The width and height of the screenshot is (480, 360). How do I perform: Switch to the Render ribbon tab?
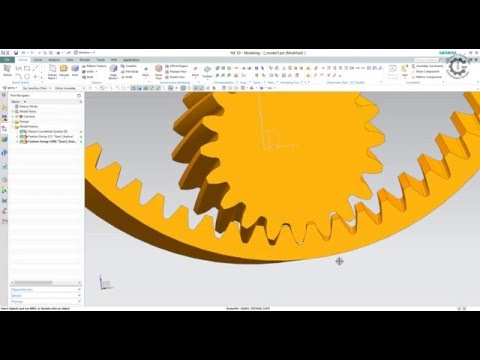pos(85,60)
